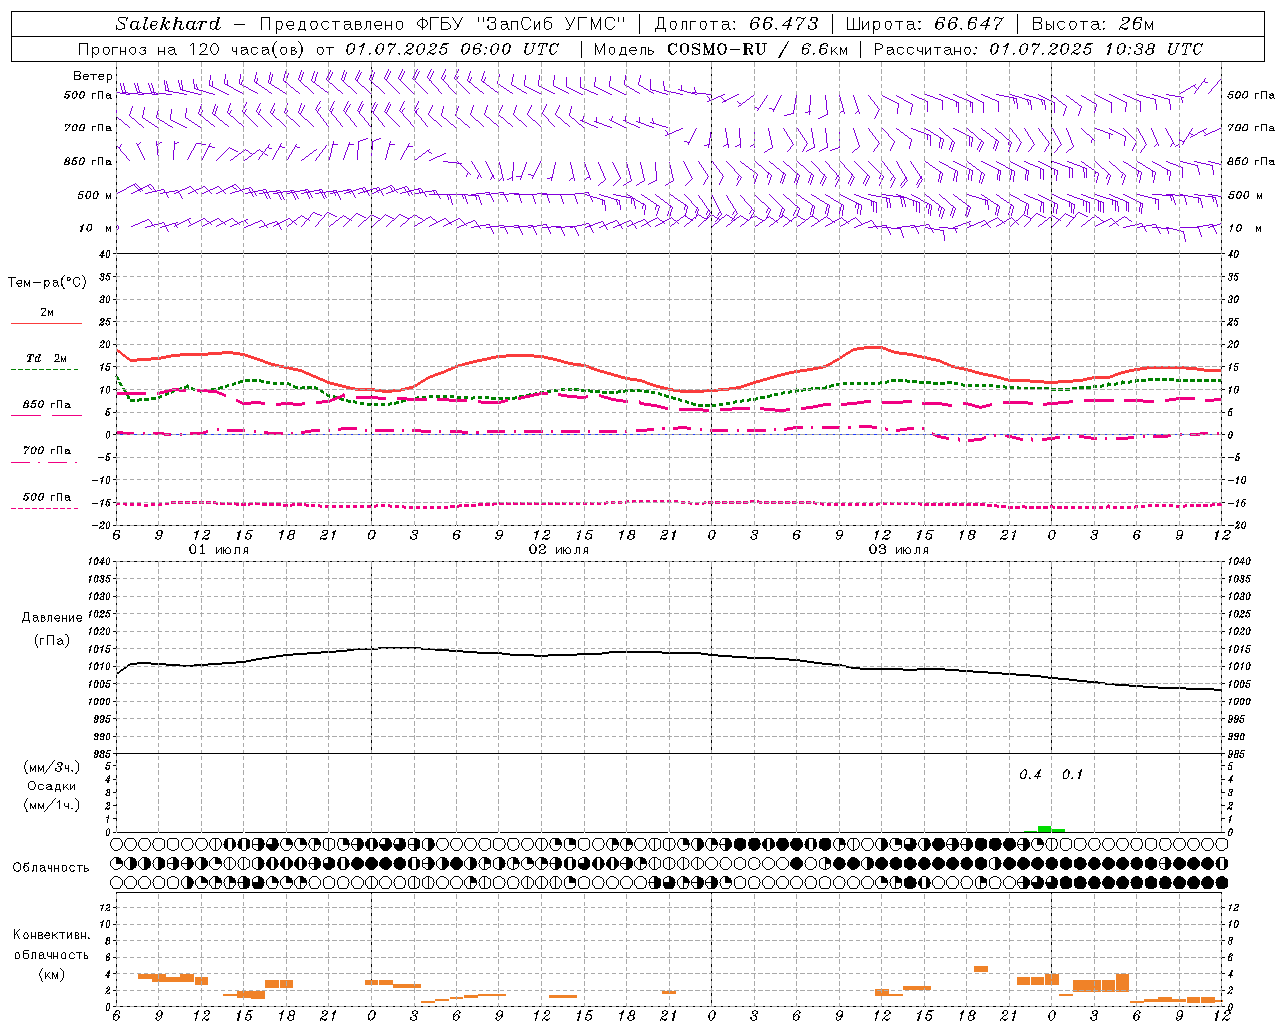The width and height of the screenshot is (1280, 1024).
Task: Click the Прогноз на 120 часа(ов) text
Action: [x=192, y=49]
